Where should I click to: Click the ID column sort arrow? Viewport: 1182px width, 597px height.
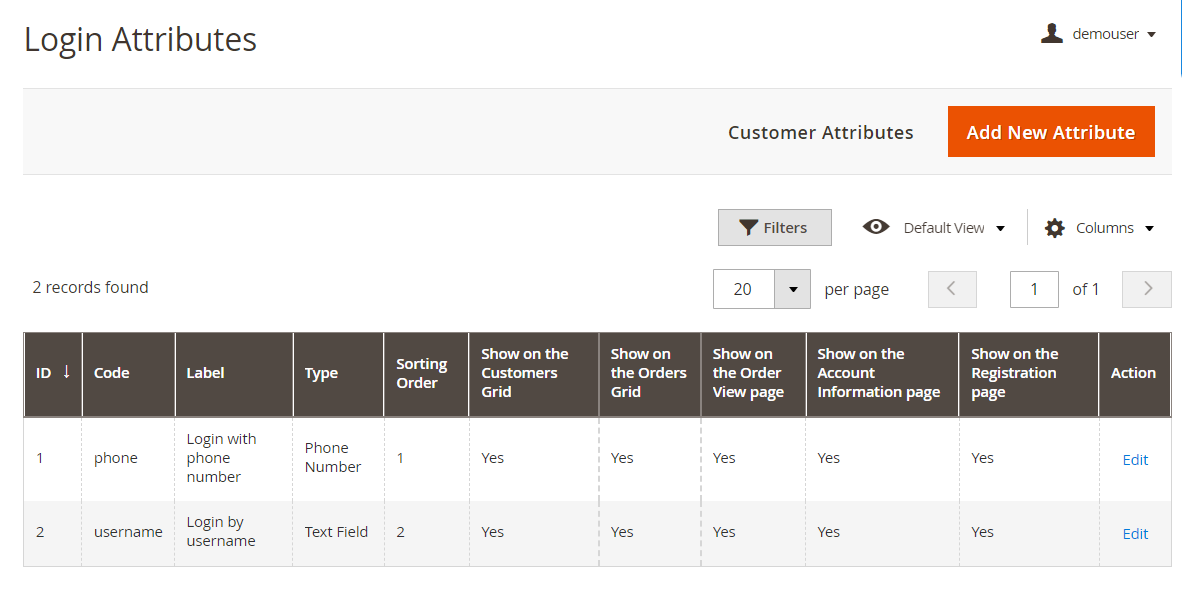pyautogui.click(x=67, y=372)
